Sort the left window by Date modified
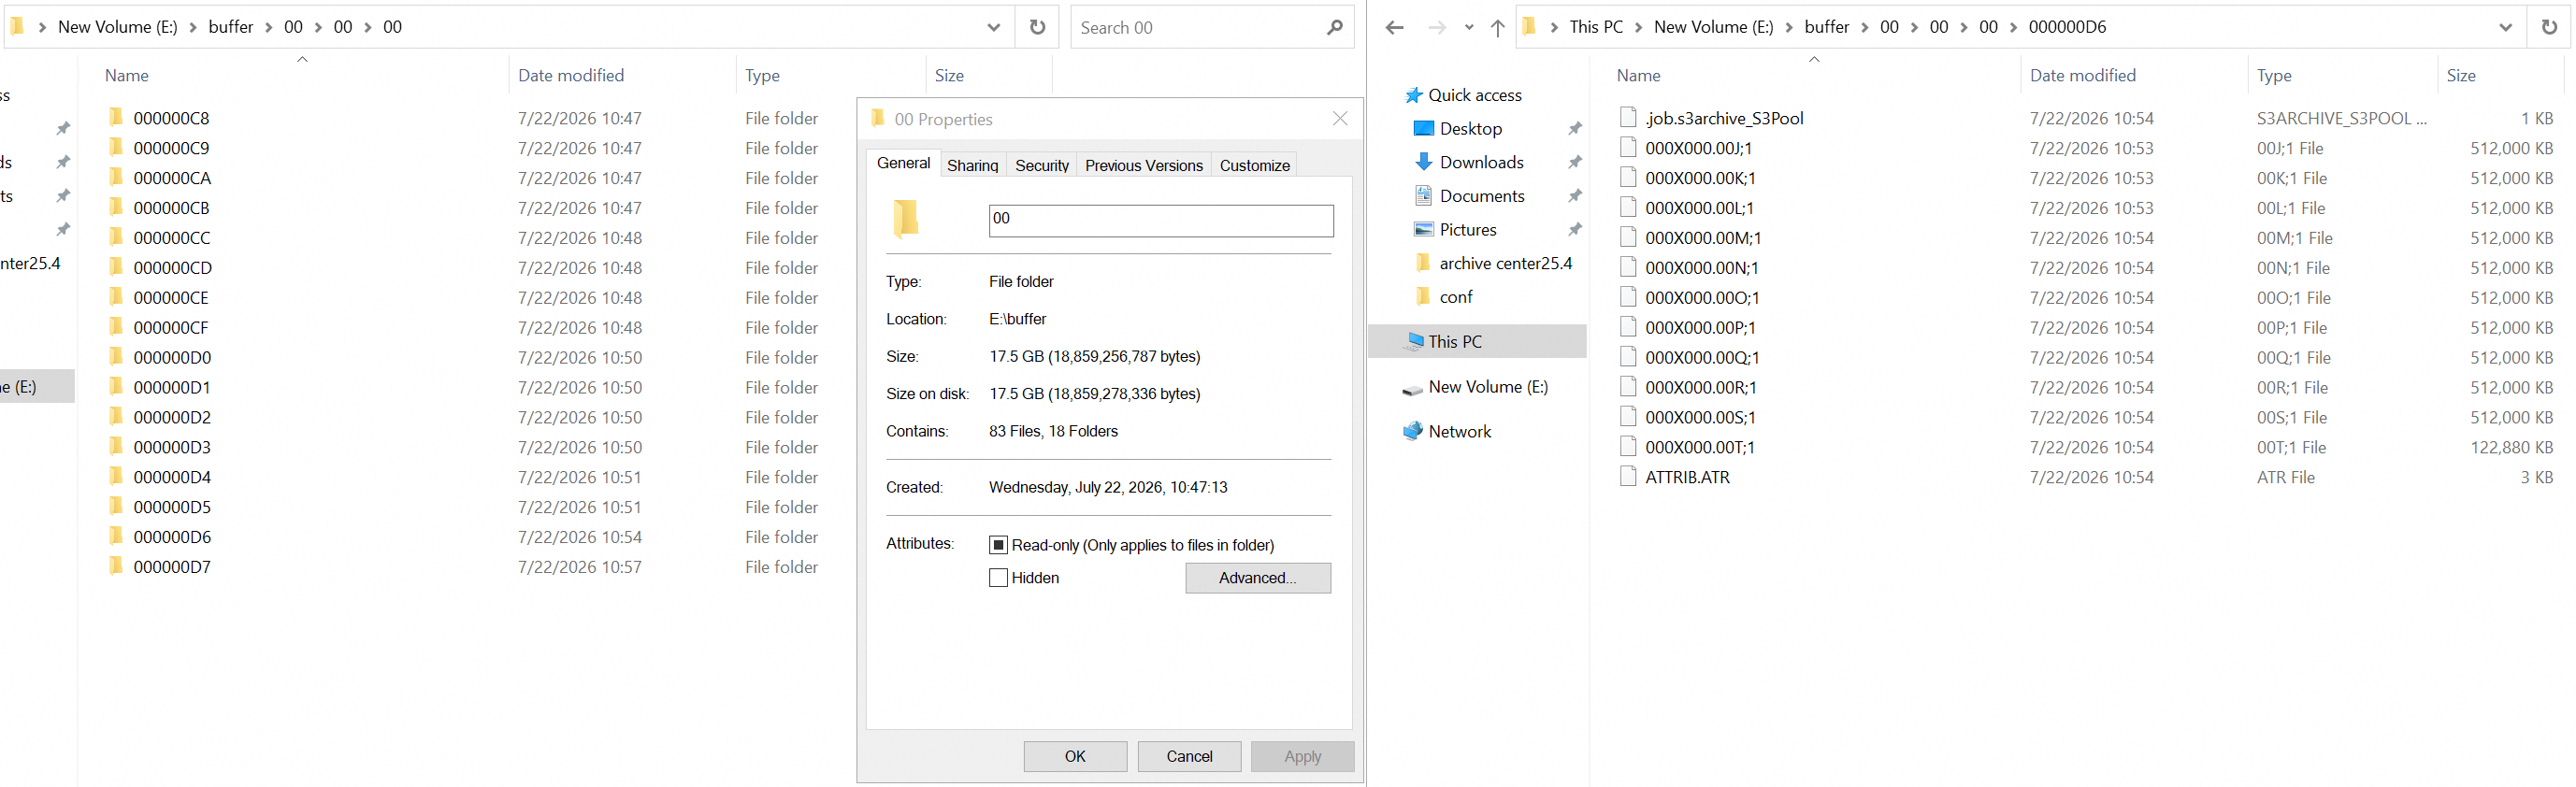Screen dimensions: 2576x787 tap(571, 75)
